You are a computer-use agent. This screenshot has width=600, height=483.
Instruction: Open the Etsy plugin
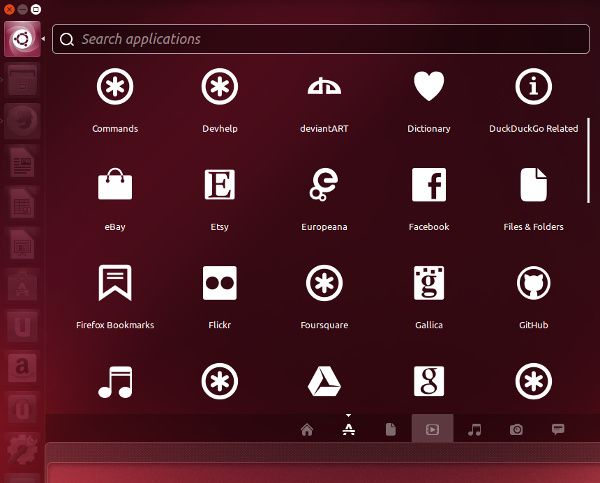219,186
